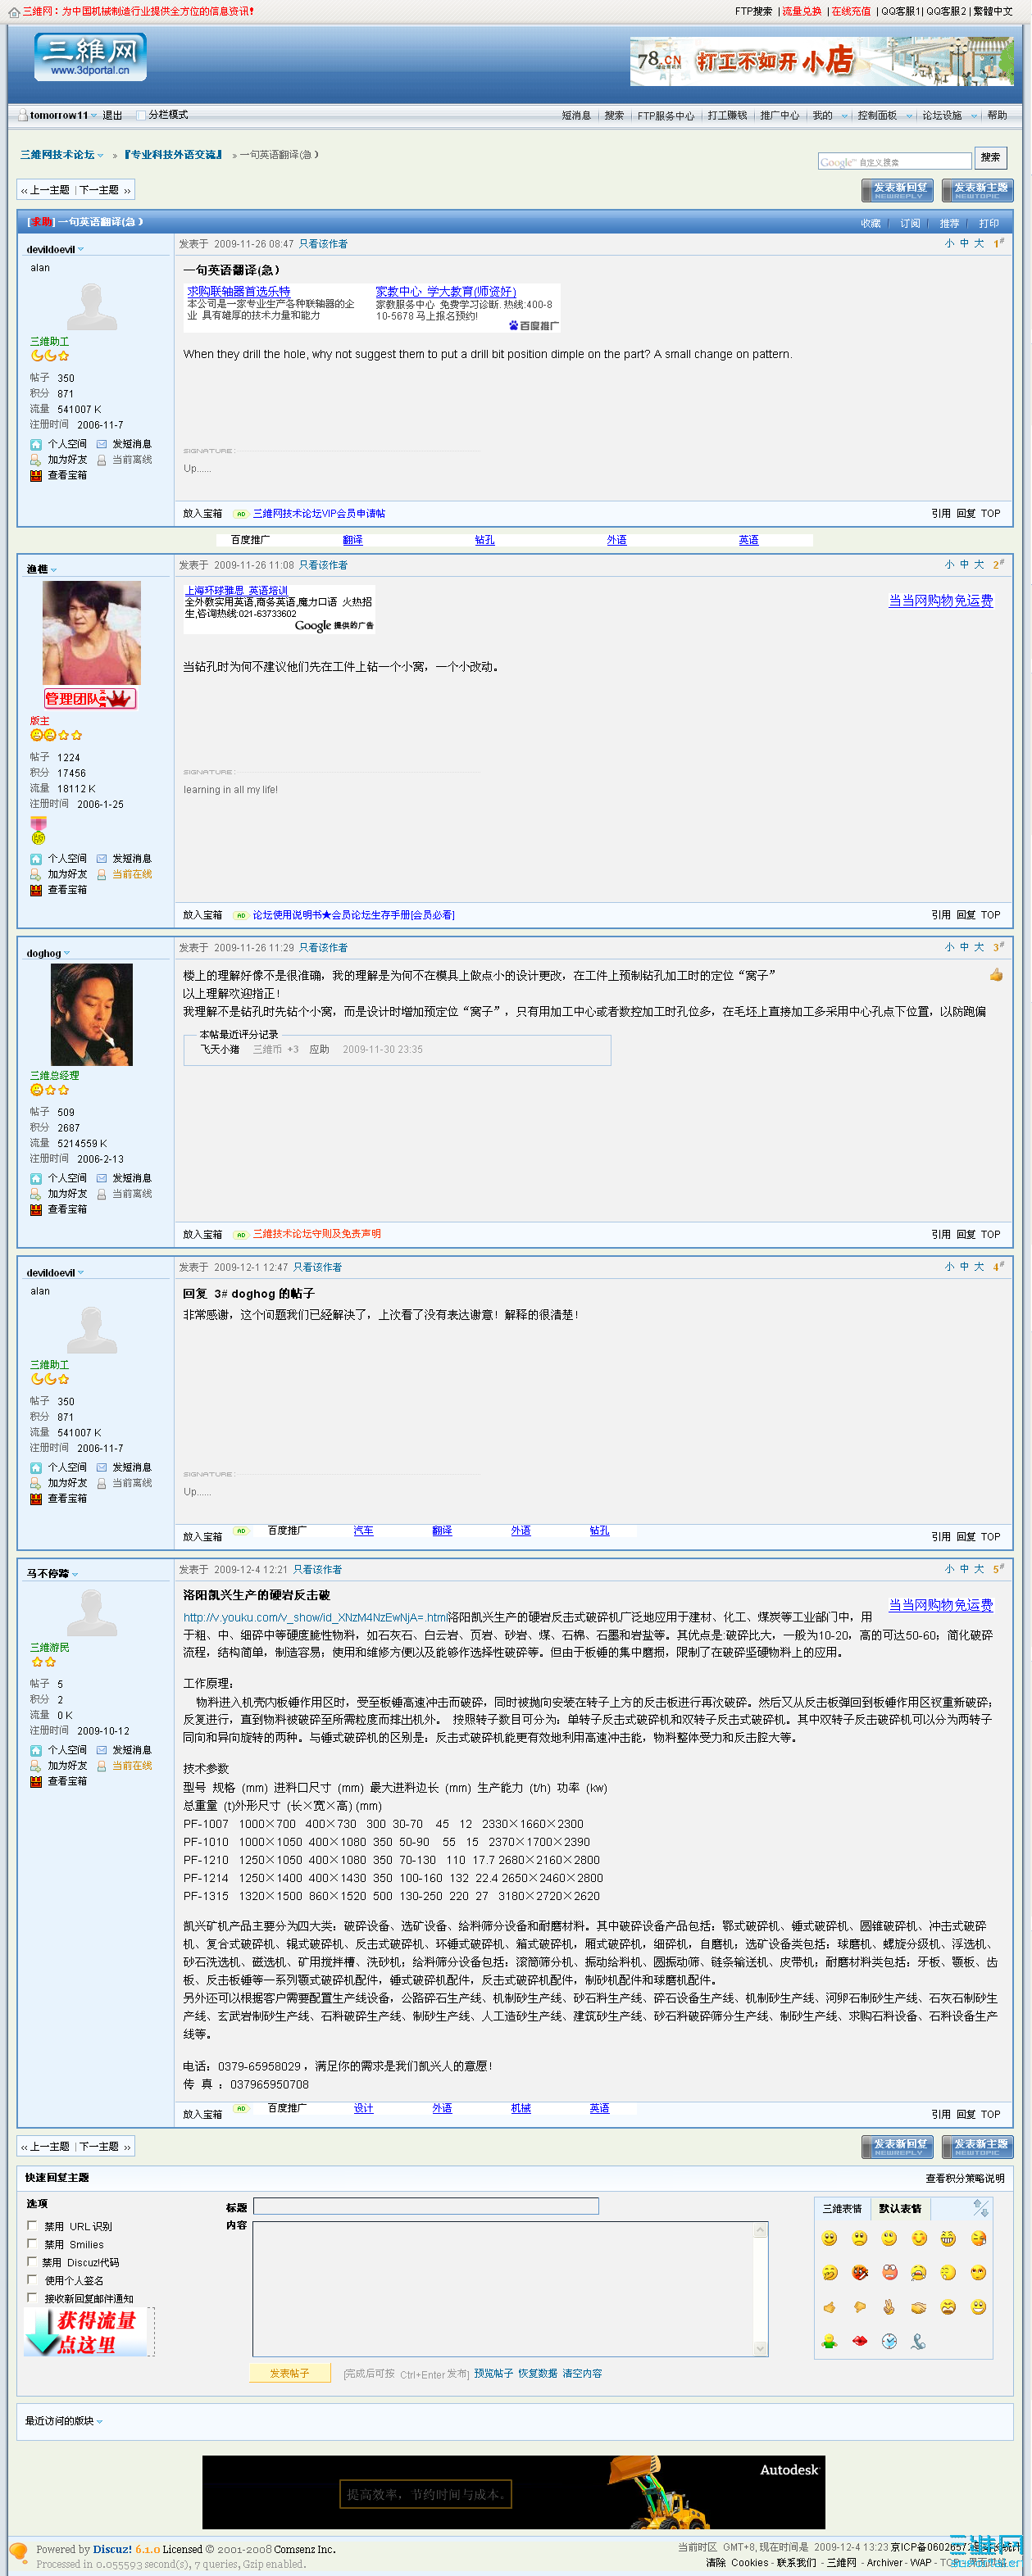Image resolution: width=1032 pixels, height=2576 pixels.
Task: Click 放入宝箱 under the first post
Action: click(202, 513)
